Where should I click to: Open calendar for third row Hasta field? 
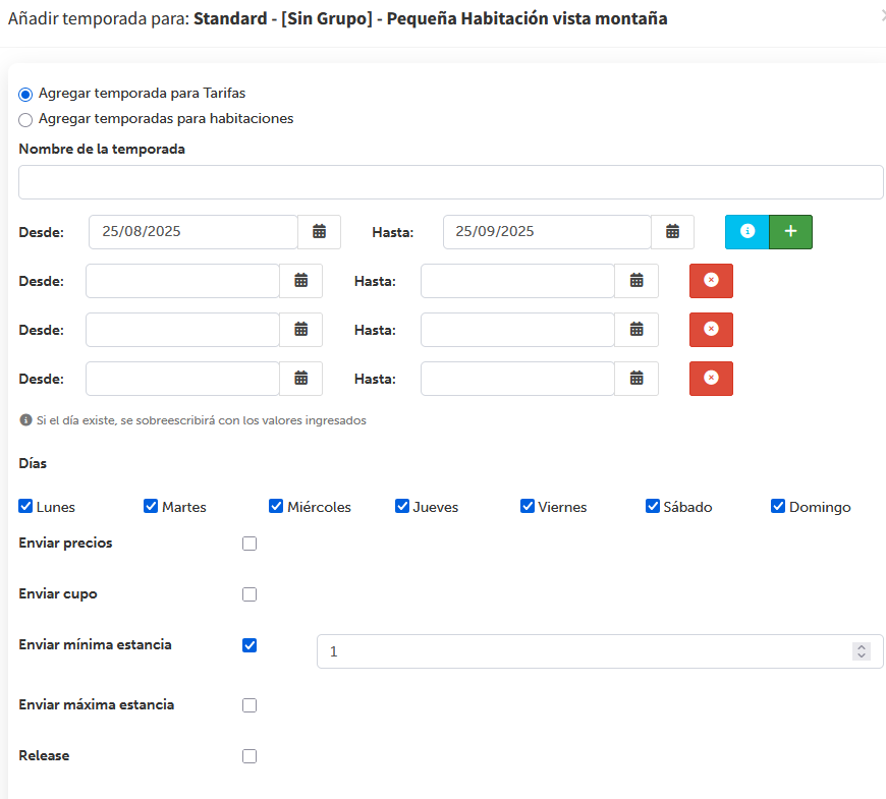tap(636, 329)
